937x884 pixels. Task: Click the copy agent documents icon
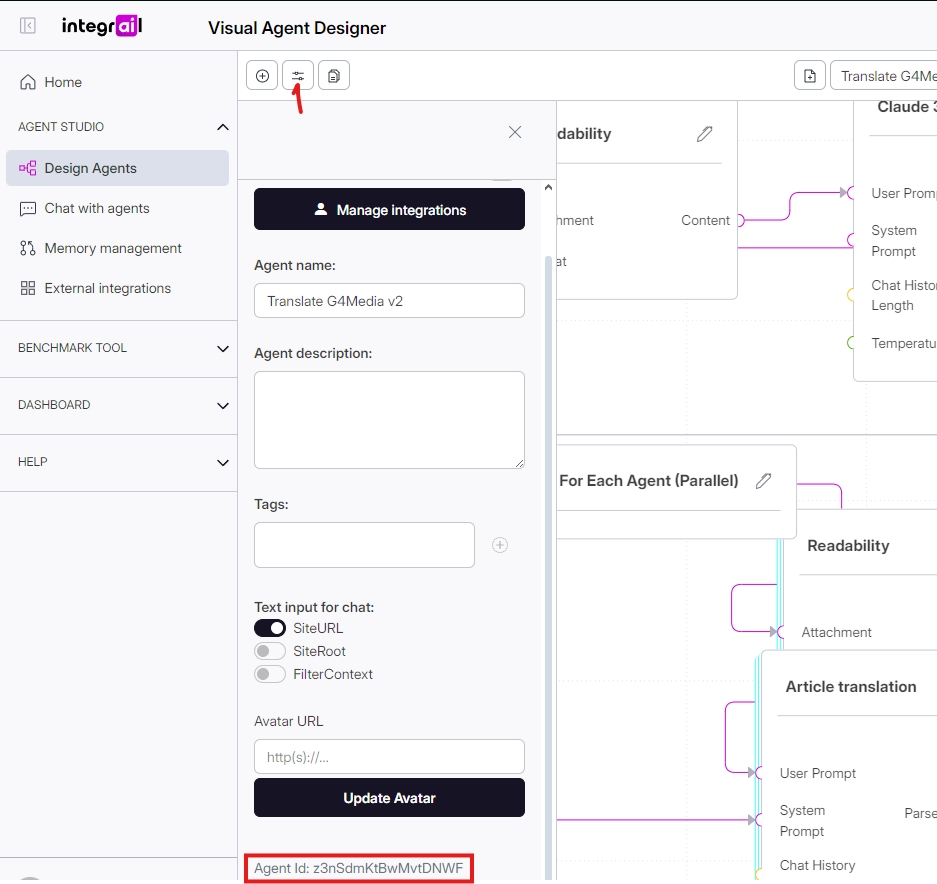(x=334, y=76)
